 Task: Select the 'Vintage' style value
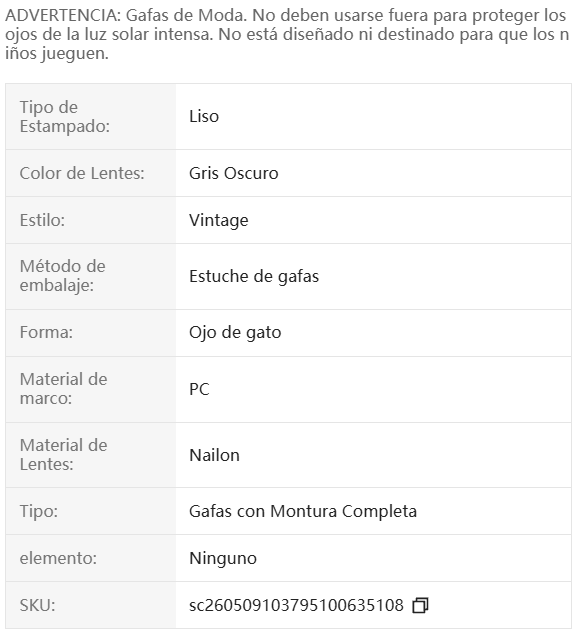click(219, 220)
